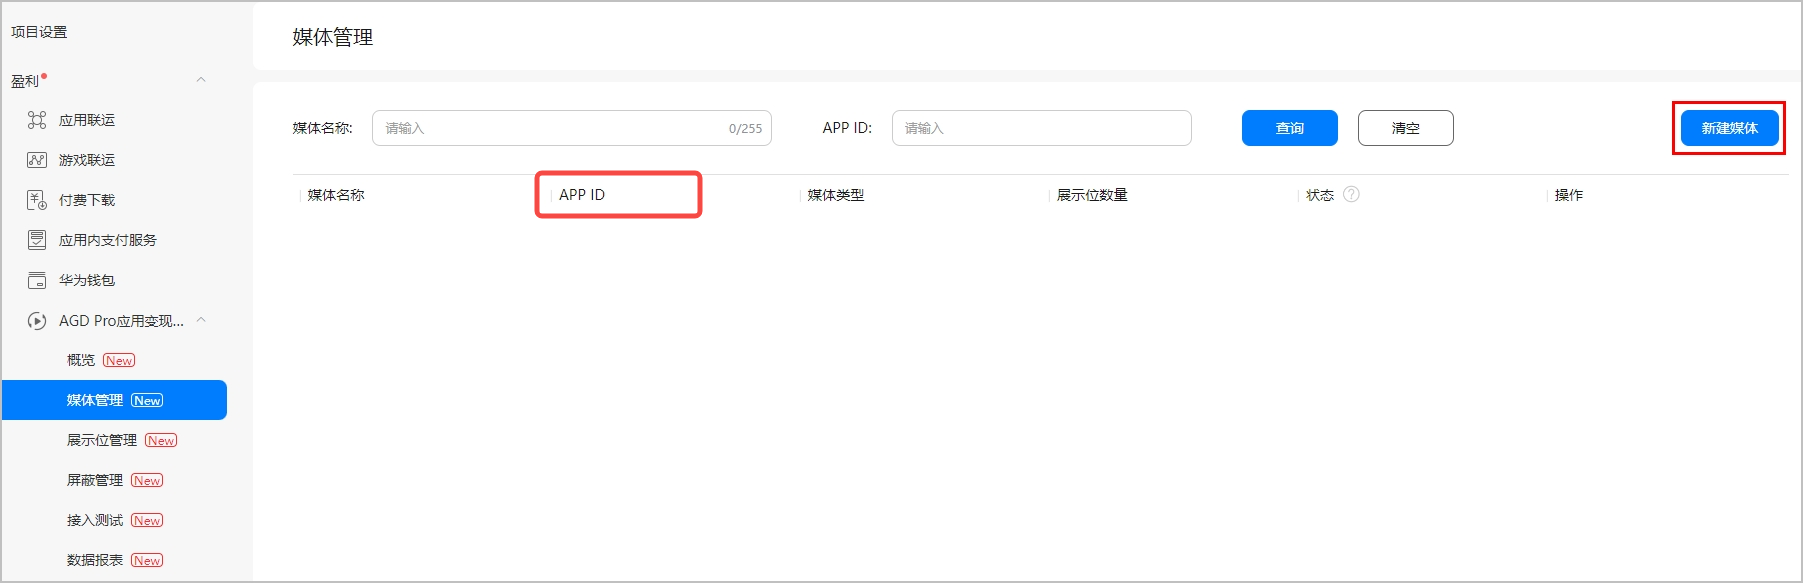Click the 盈利 section label
Screen dimensions: 1803x583
click(x=25, y=81)
